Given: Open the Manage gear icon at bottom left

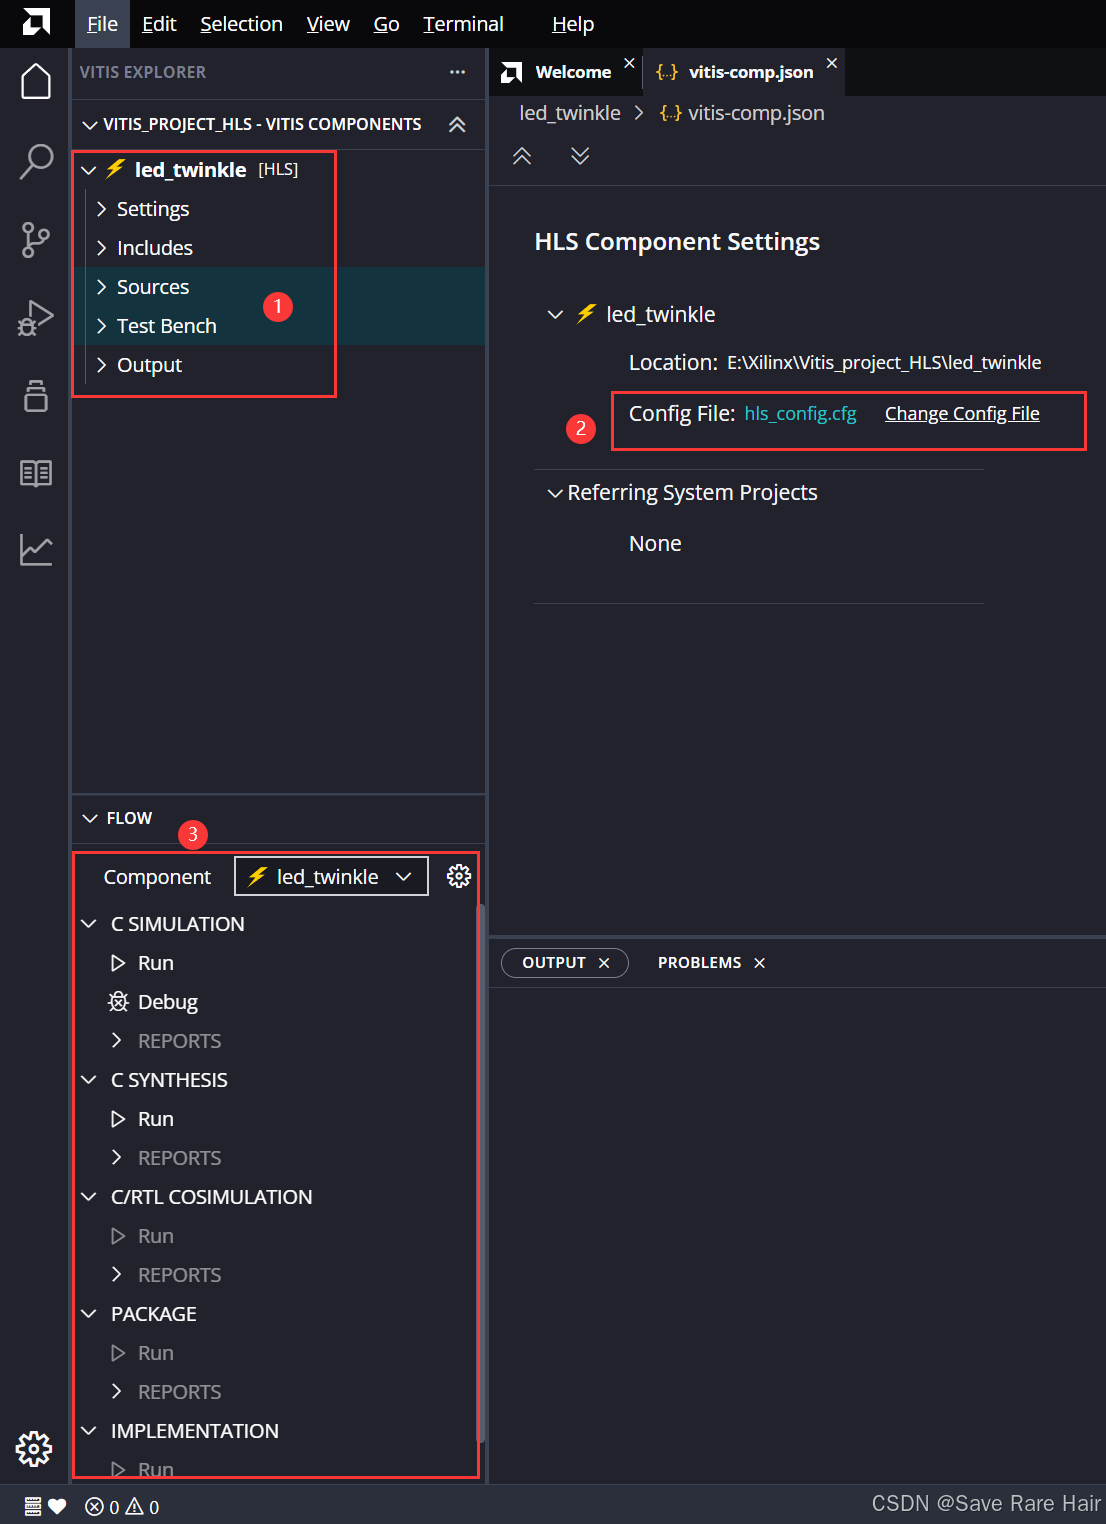Looking at the screenshot, I should (x=34, y=1448).
